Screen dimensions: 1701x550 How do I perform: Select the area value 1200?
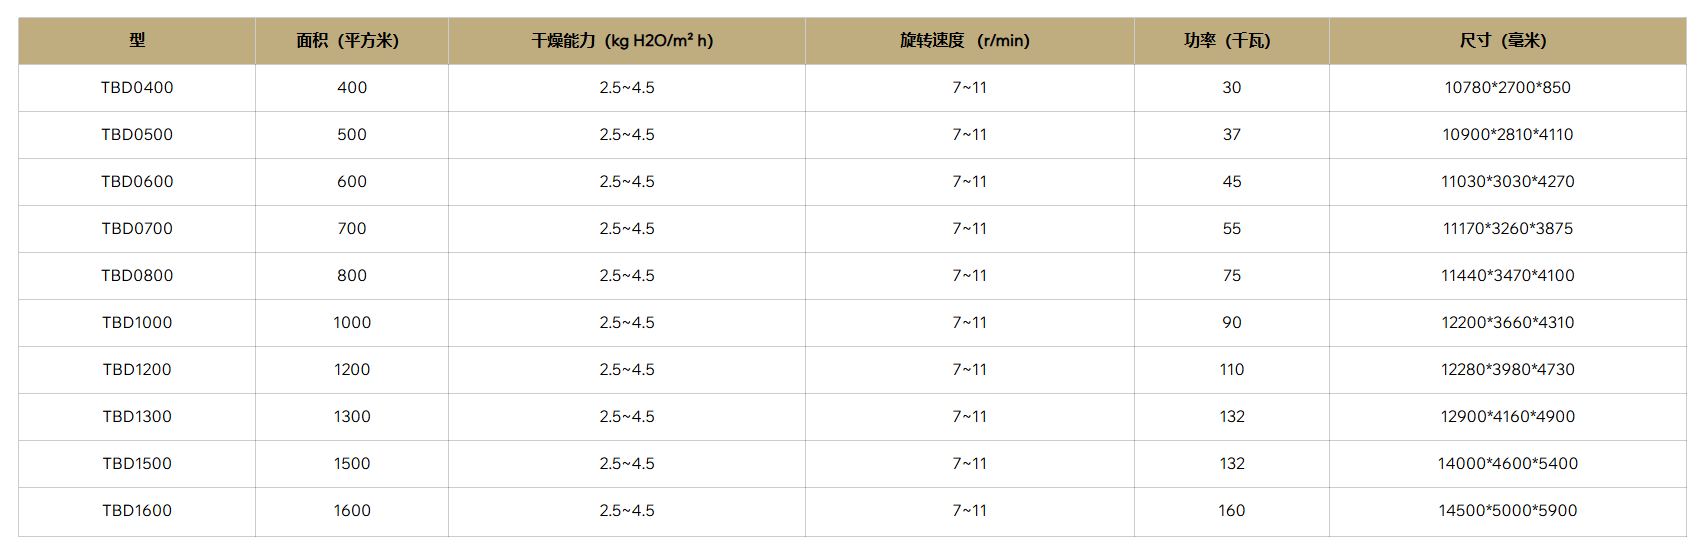351,370
